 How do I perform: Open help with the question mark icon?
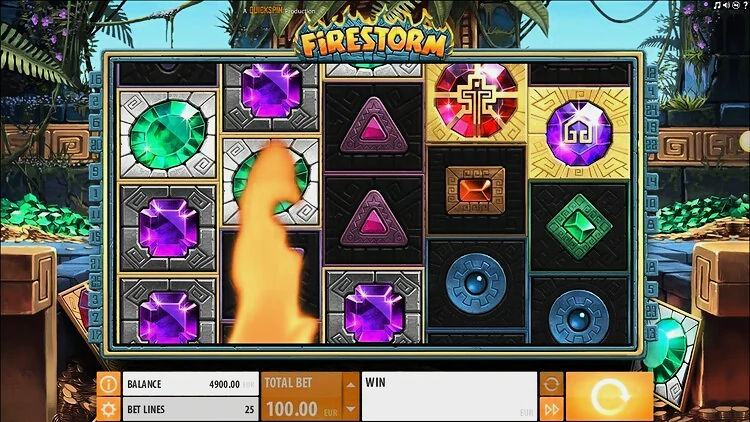tap(746, 5)
